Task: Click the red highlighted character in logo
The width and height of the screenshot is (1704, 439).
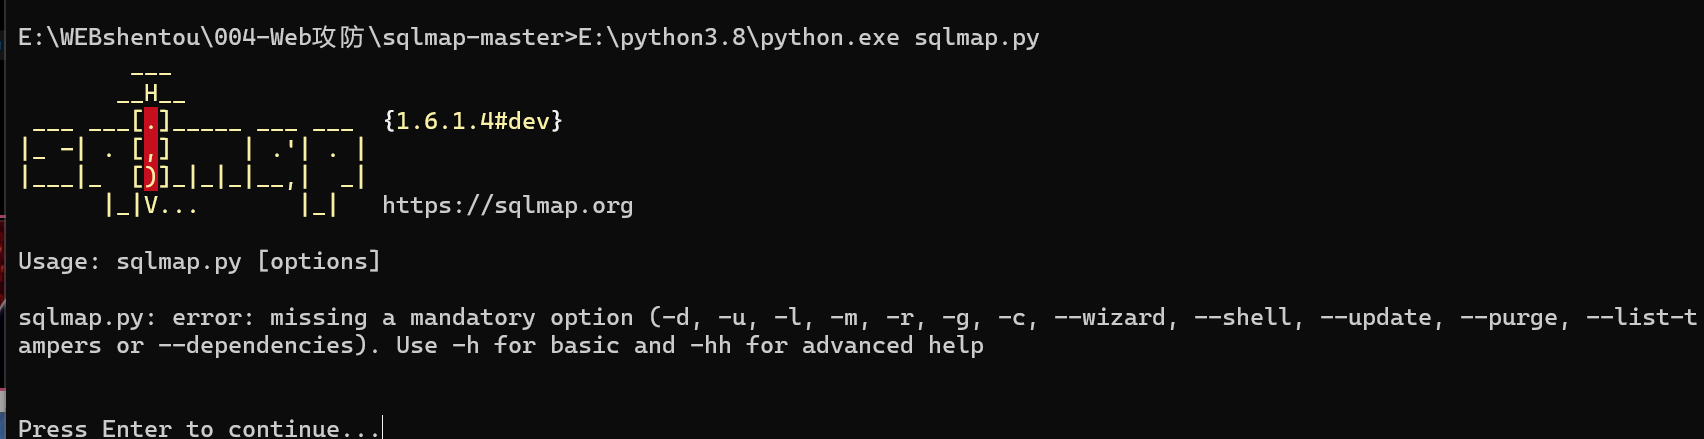Action: (x=151, y=150)
